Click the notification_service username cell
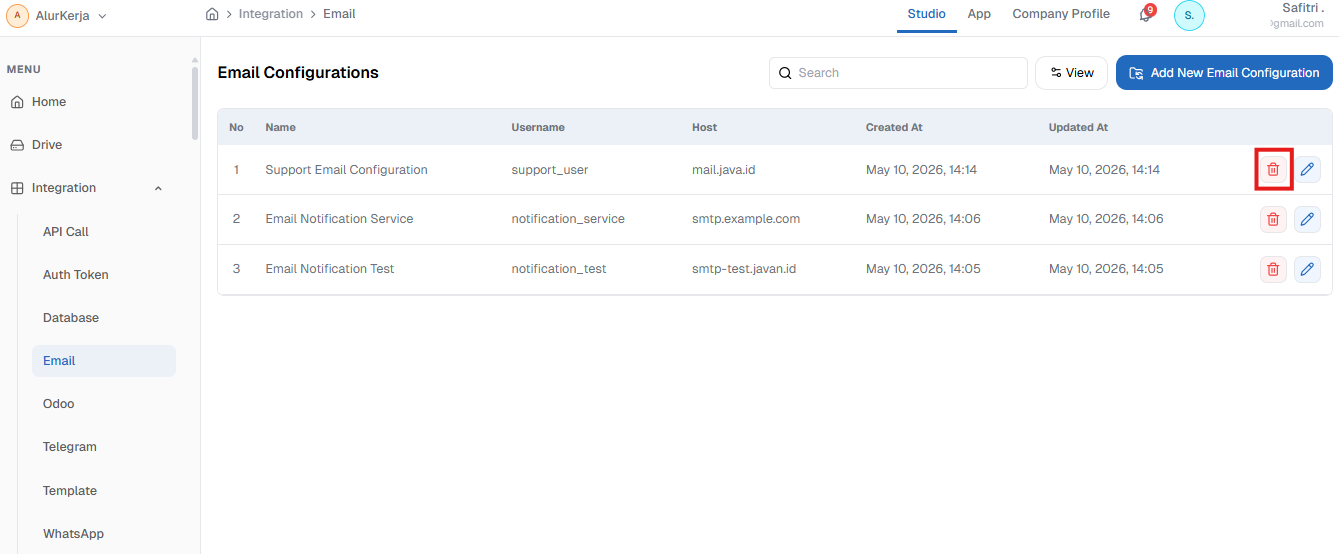The height and width of the screenshot is (554, 1339). click(x=568, y=219)
